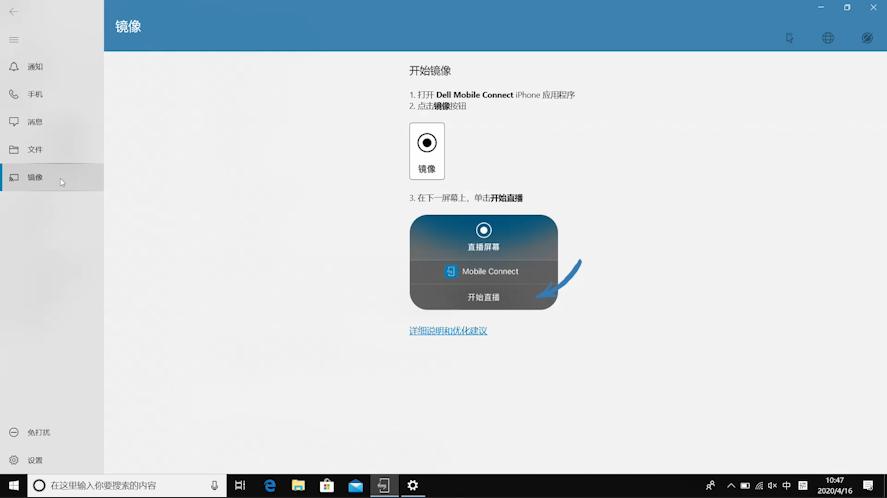Click the 中 input language indicator

tap(786, 486)
